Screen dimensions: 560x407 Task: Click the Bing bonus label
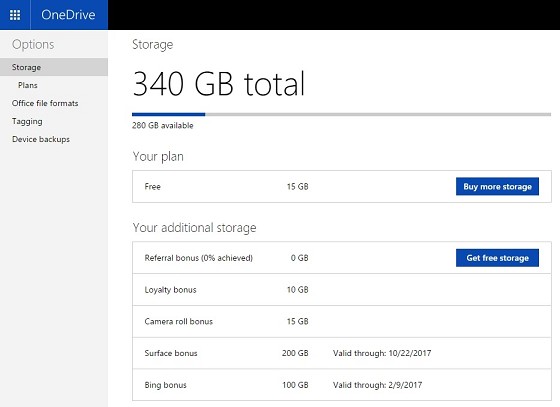point(165,385)
